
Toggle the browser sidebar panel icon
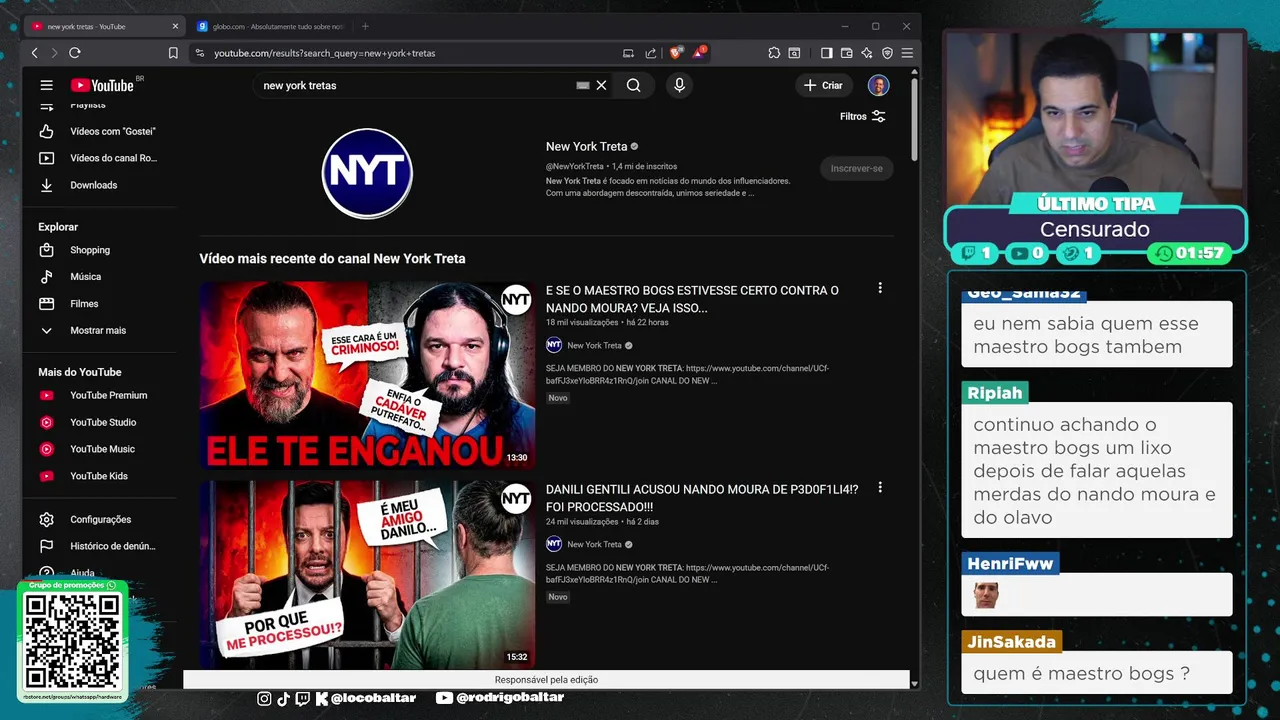point(826,53)
